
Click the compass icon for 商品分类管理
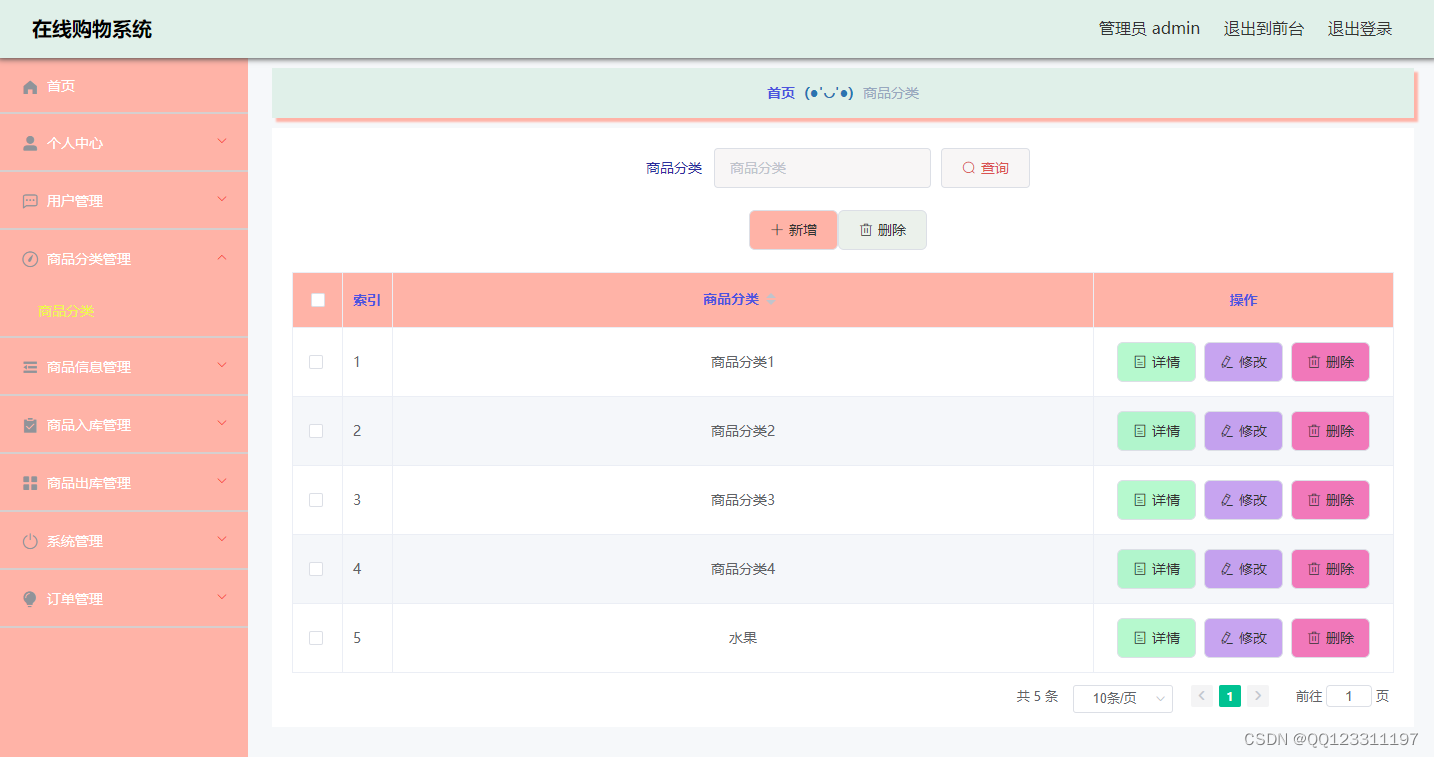coord(30,259)
